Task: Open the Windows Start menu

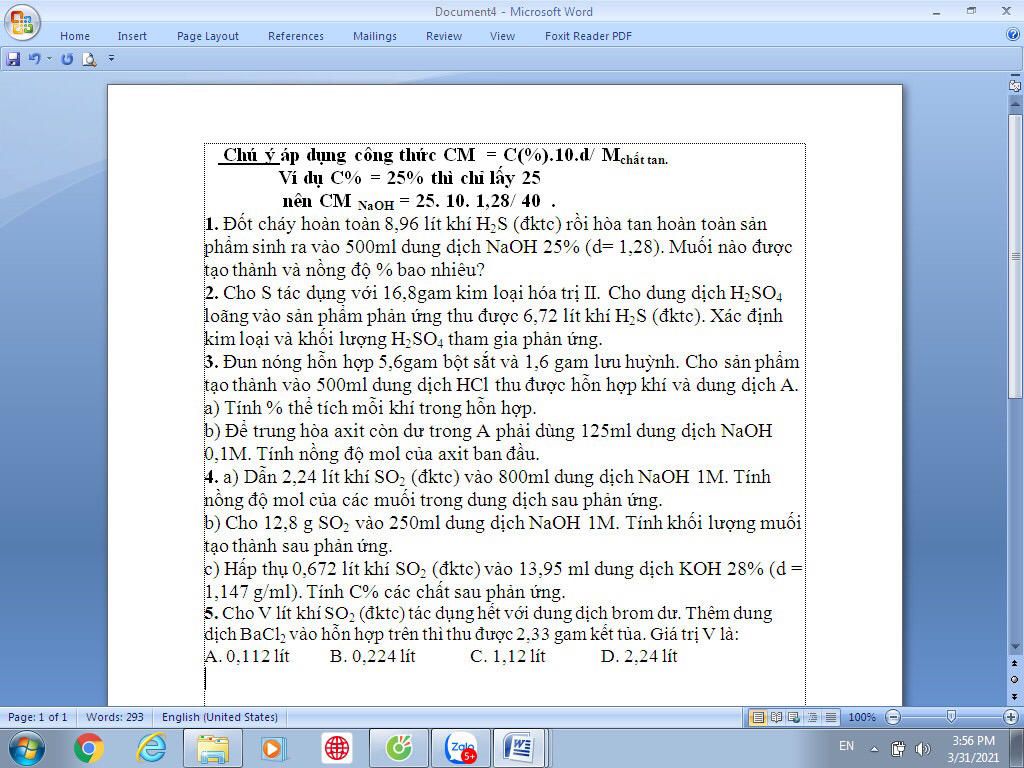Action: point(27,748)
